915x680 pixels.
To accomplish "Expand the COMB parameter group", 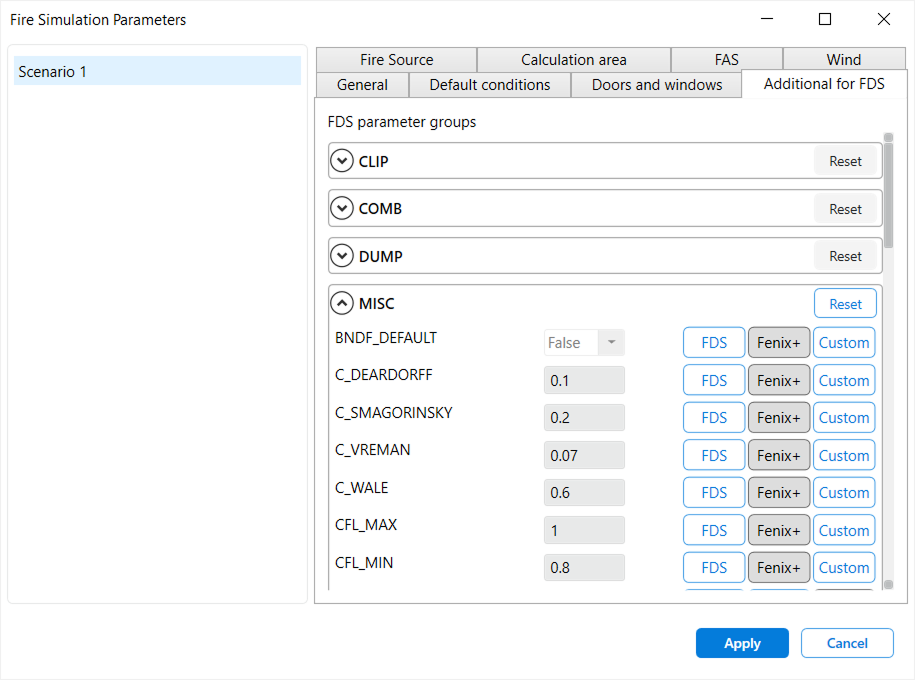I will 343,208.
